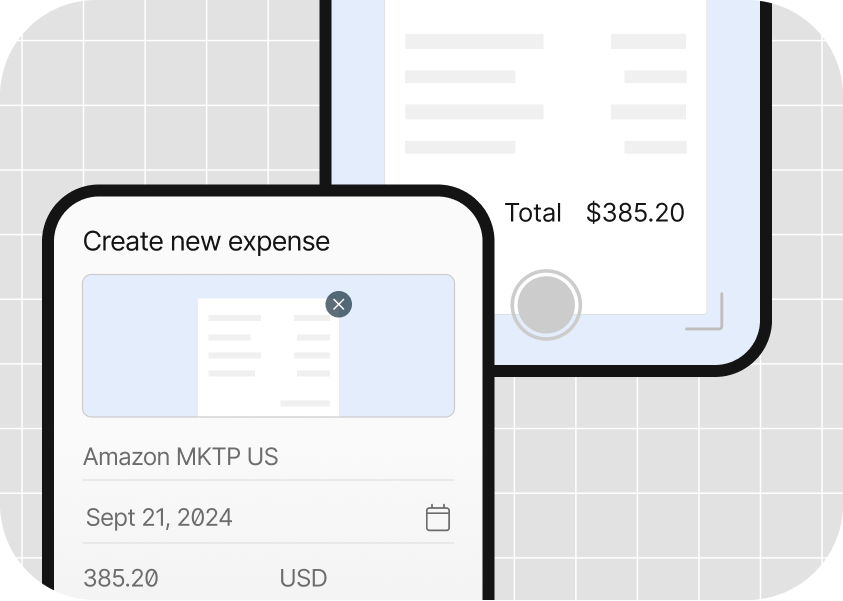This screenshot has height=601, width=843.
Task: Open the receipt thumbnail preview
Action: [x=268, y=345]
